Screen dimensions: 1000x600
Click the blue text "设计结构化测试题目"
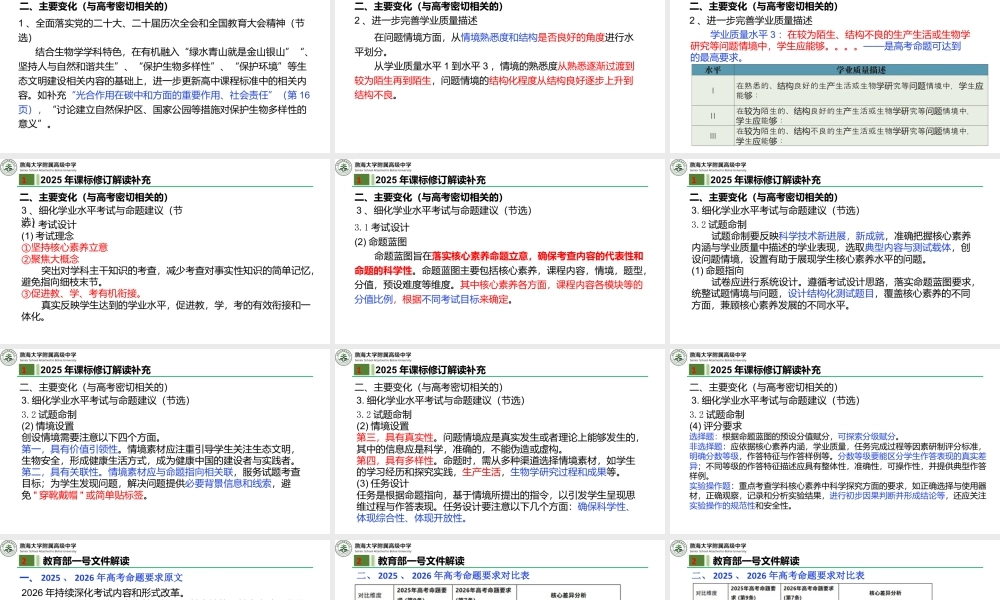(831, 293)
